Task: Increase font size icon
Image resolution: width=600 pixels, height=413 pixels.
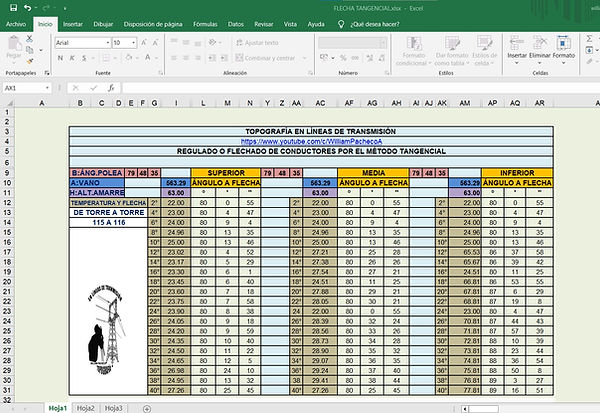Action: (x=144, y=42)
